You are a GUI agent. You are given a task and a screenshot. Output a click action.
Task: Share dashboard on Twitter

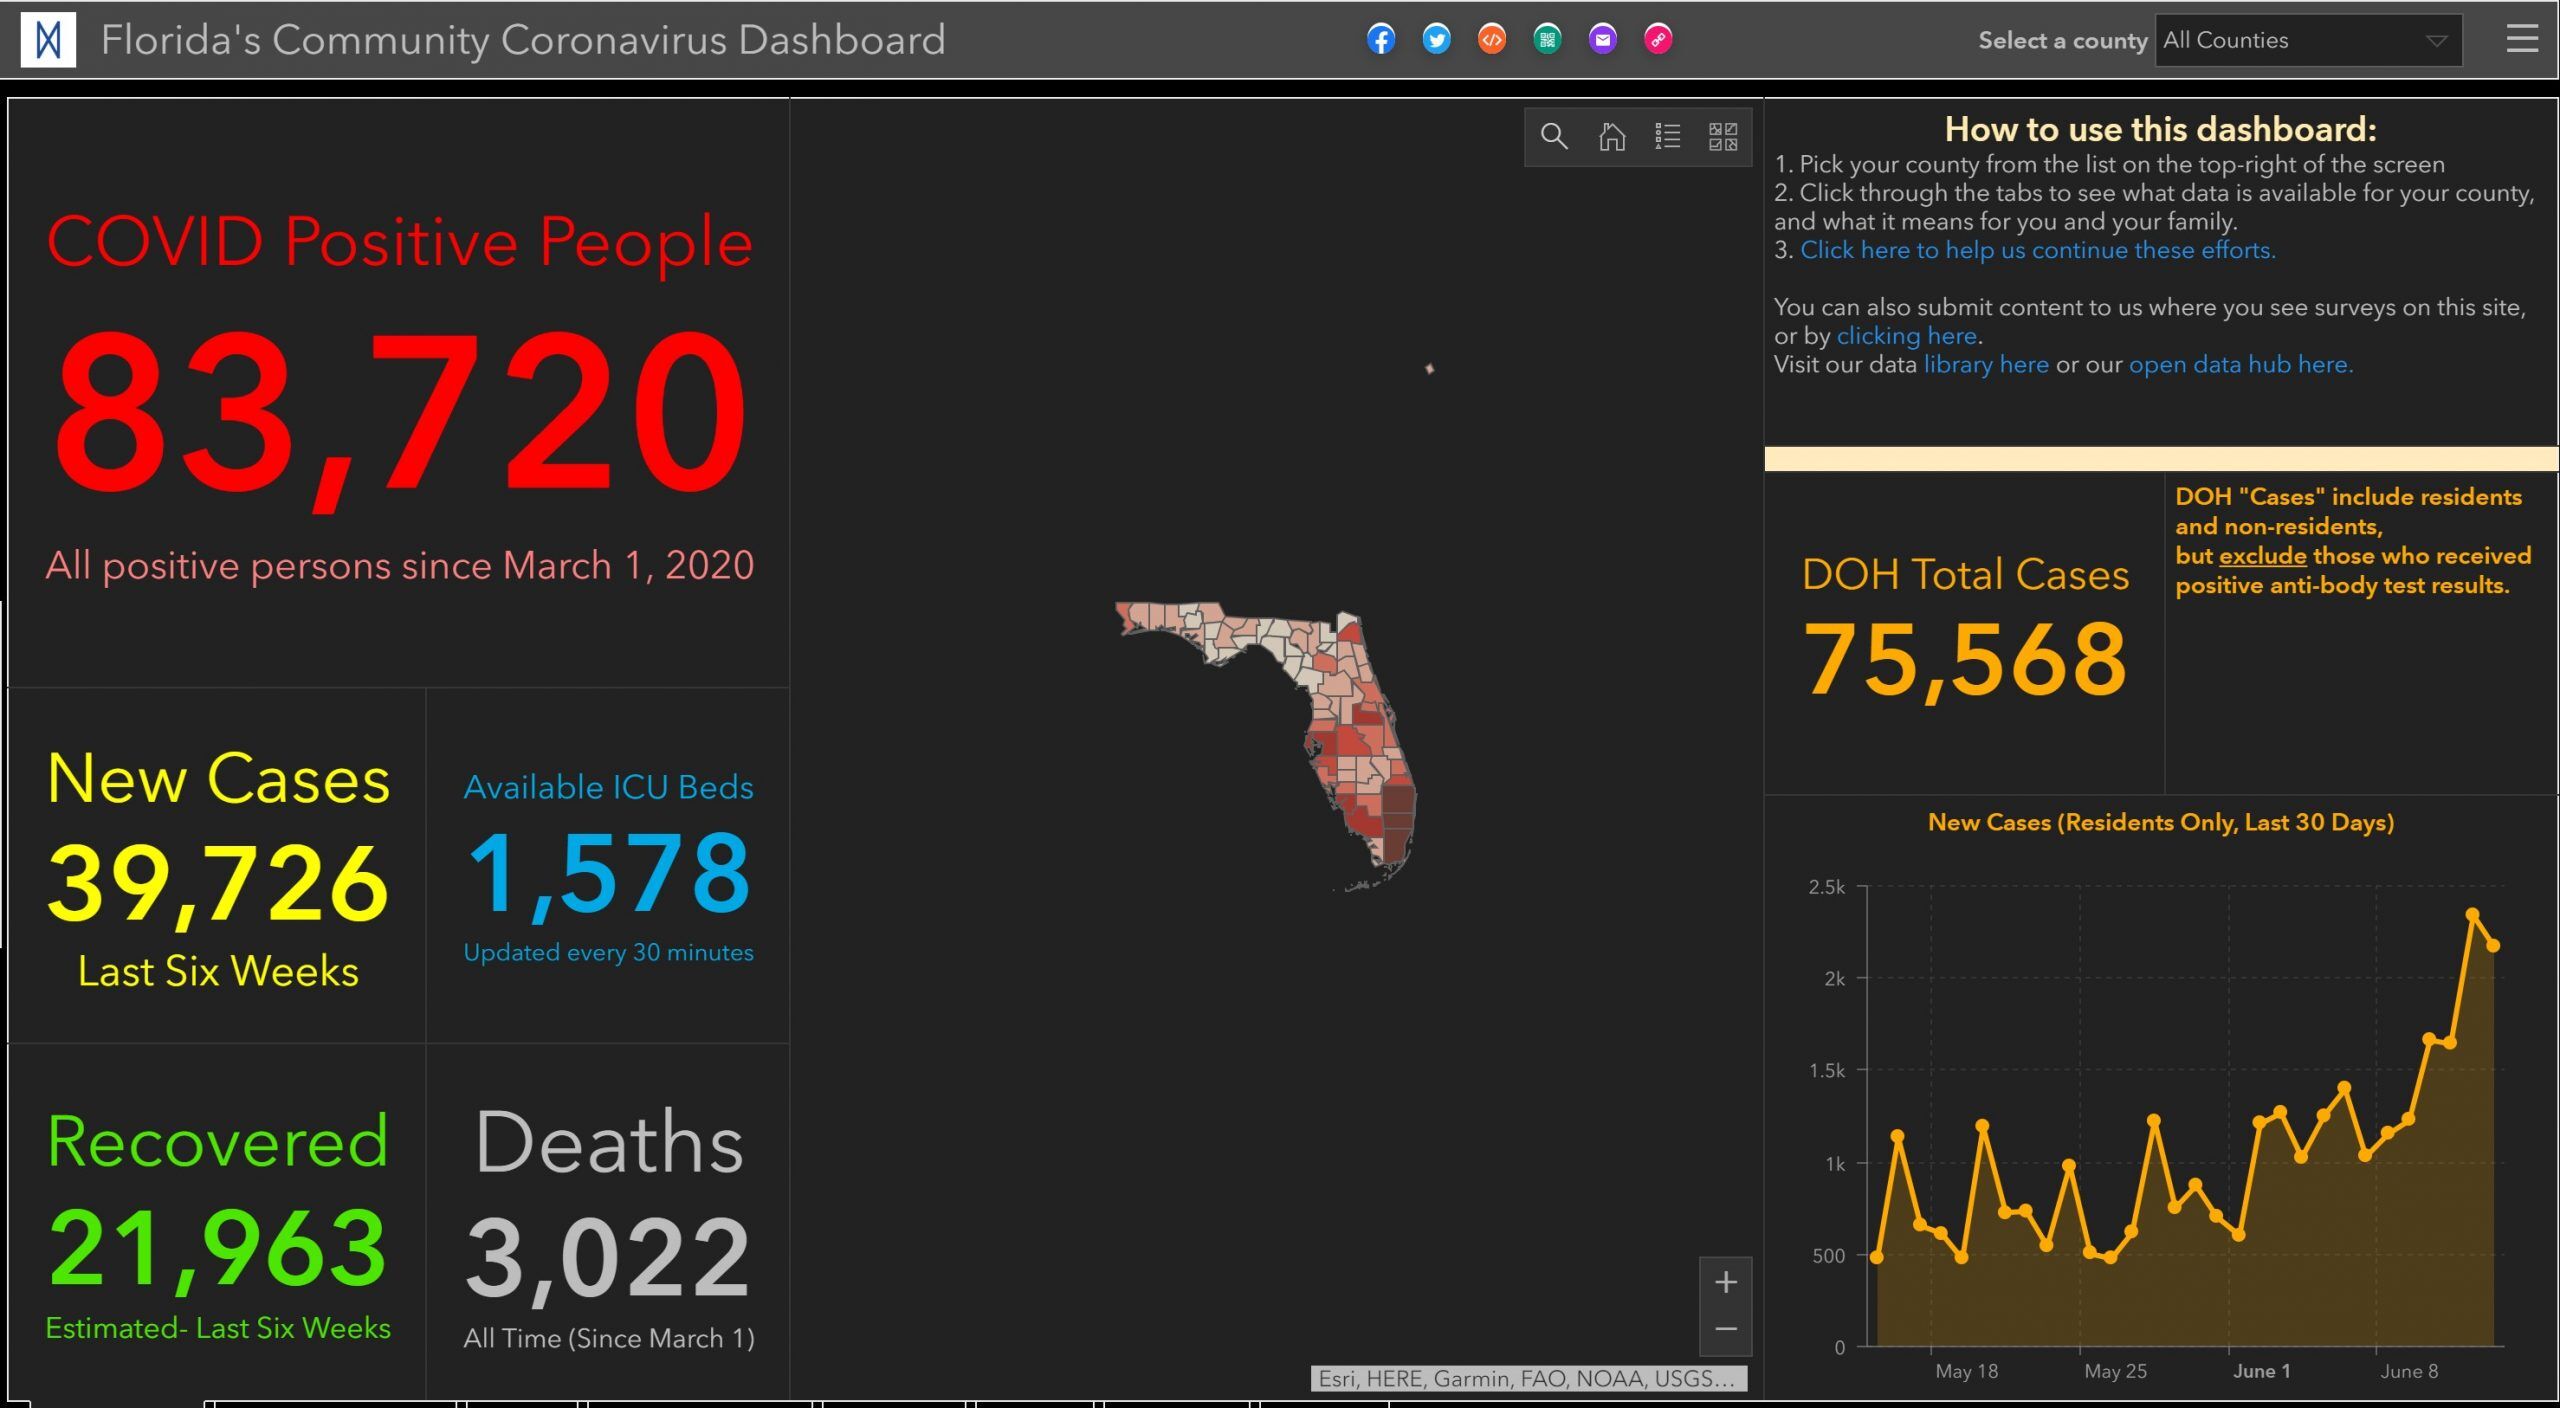click(1437, 40)
